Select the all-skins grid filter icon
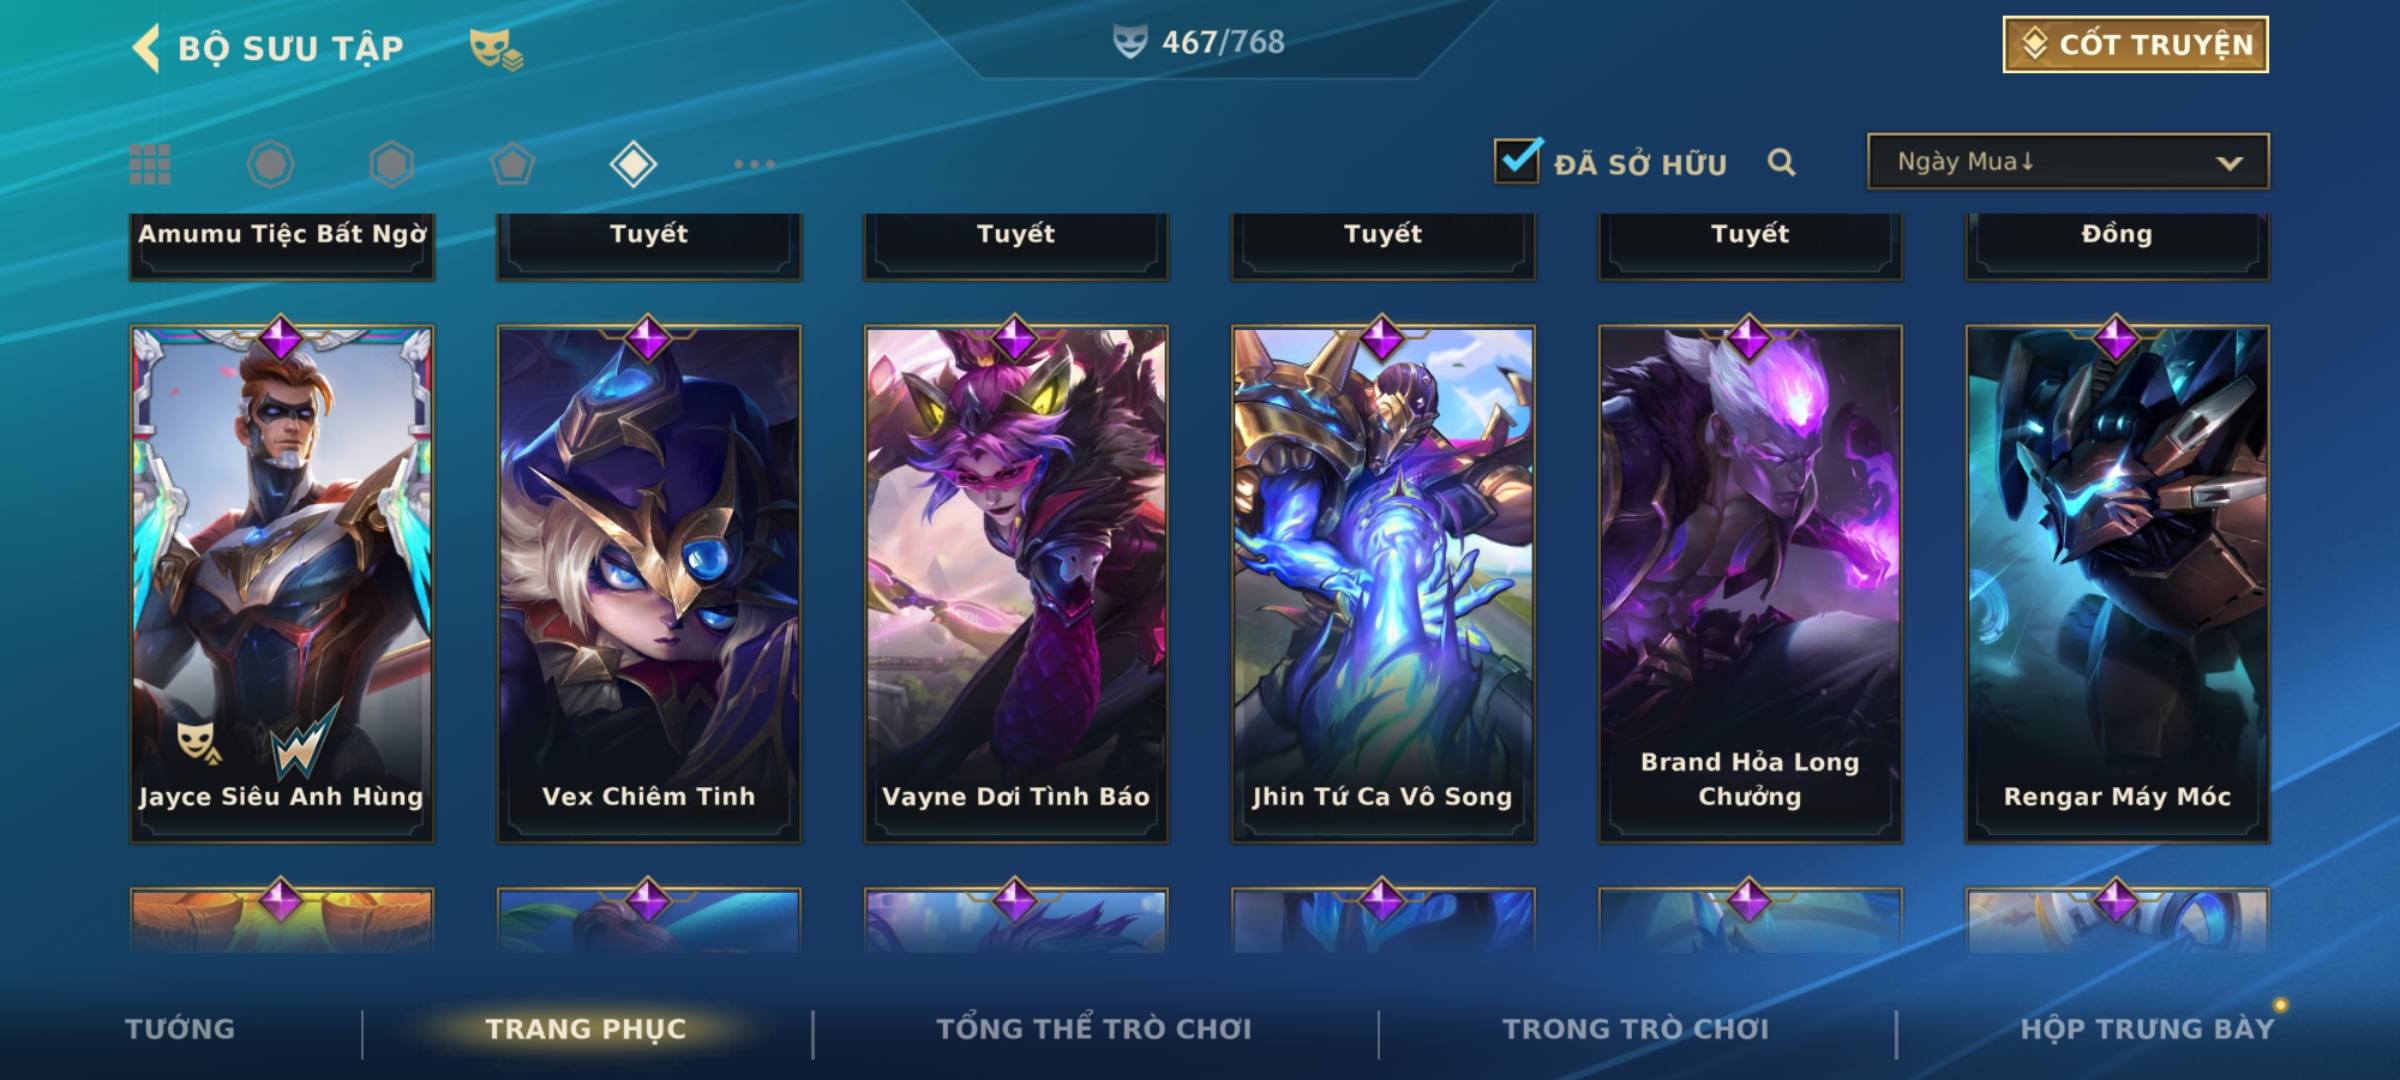Viewport: 2400px width, 1080px height. [x=150, y=164]
